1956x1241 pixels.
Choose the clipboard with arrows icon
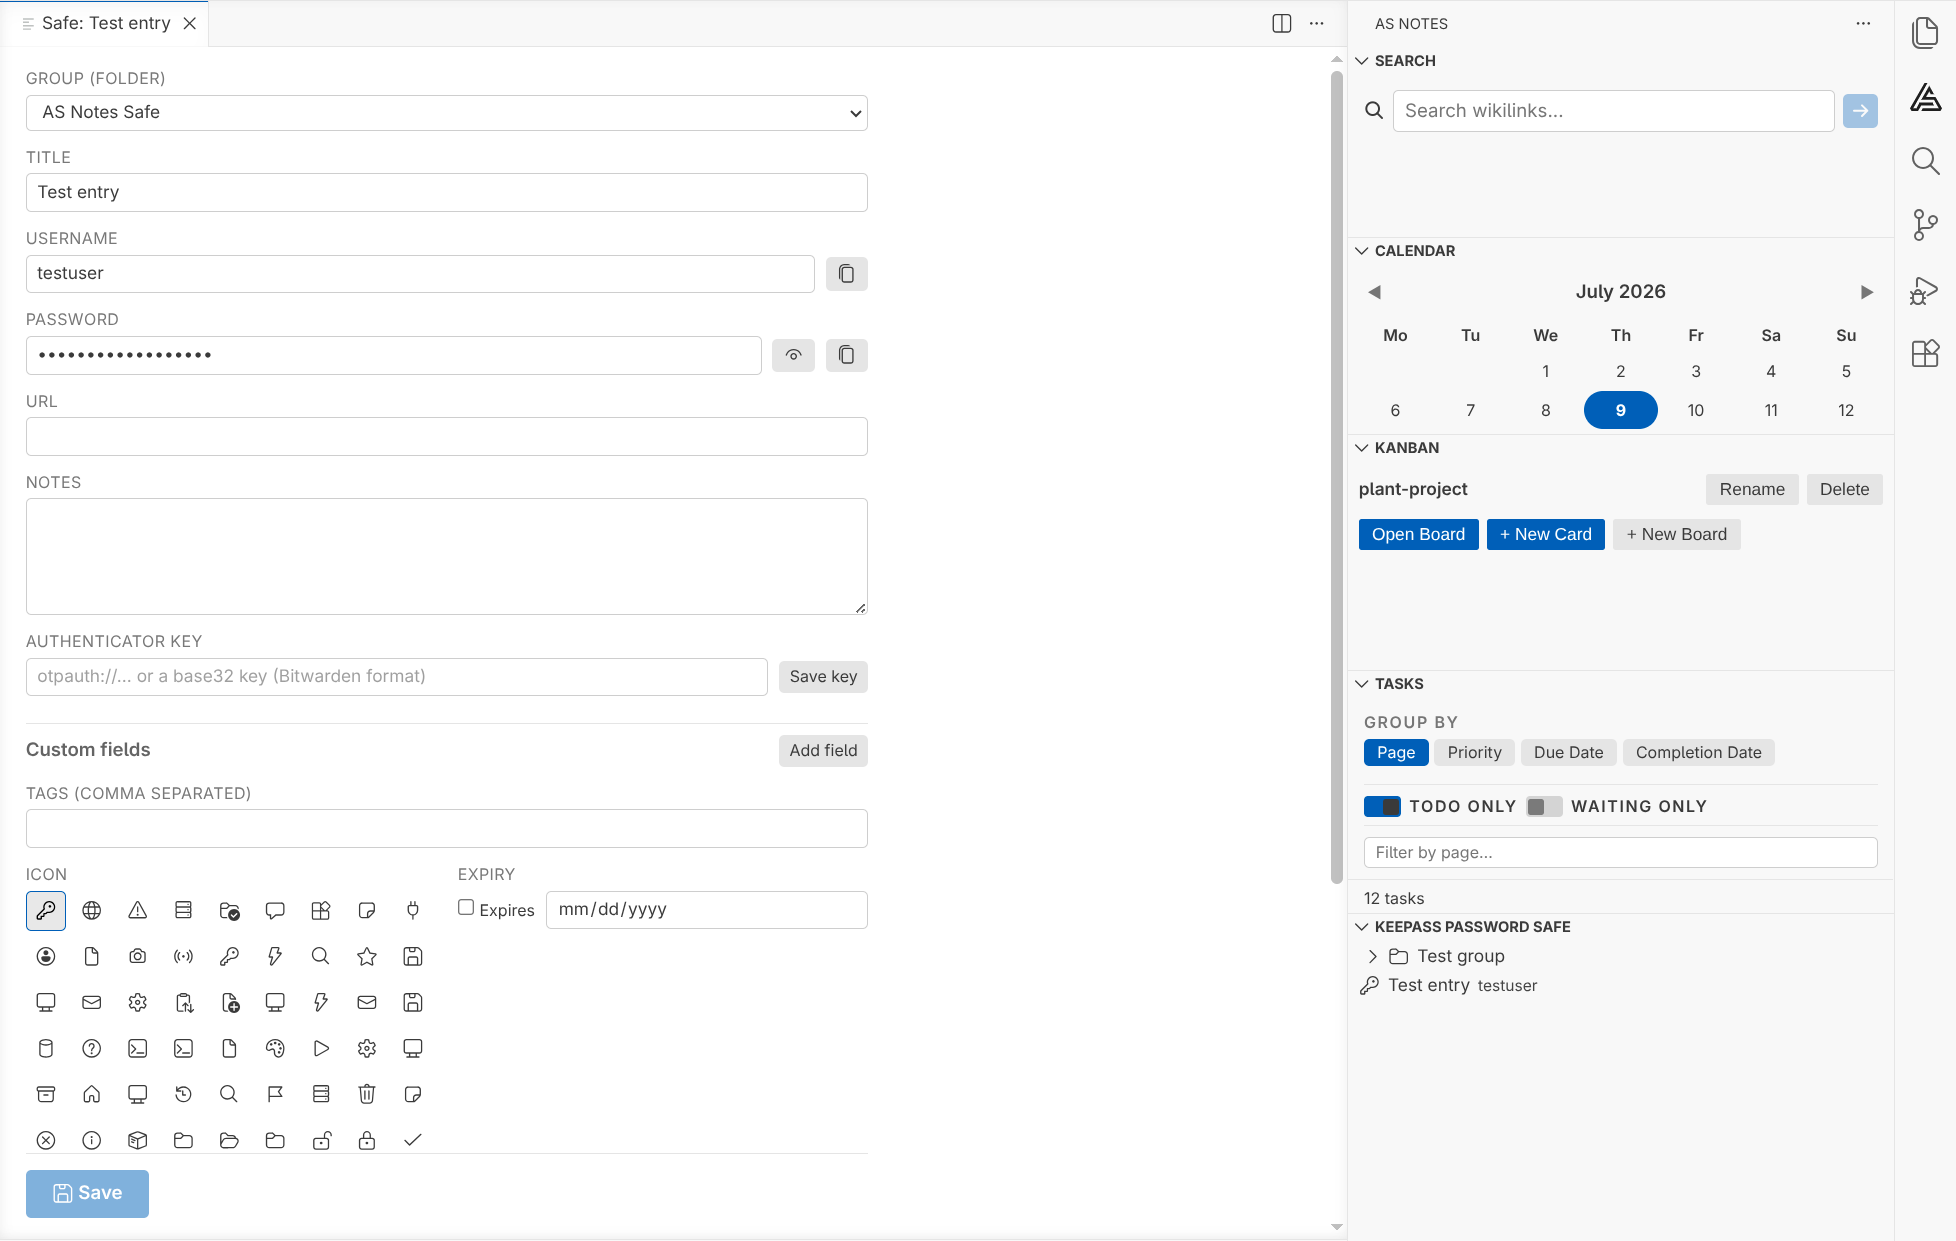tap(183, 1002)
